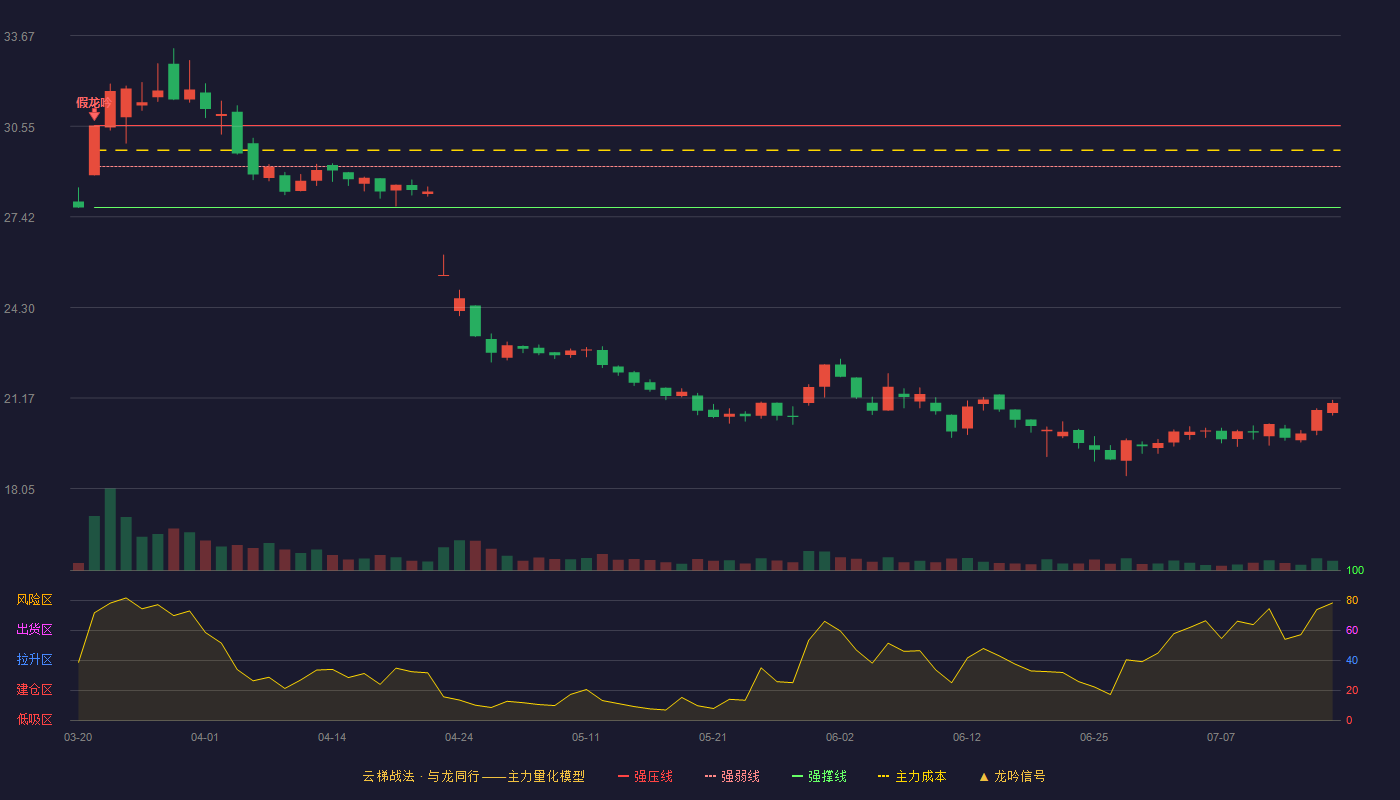Screen dimensions: 1400x800
Task: Click the red dashed legend swatch for 强压线
Action: click(623, 776)
